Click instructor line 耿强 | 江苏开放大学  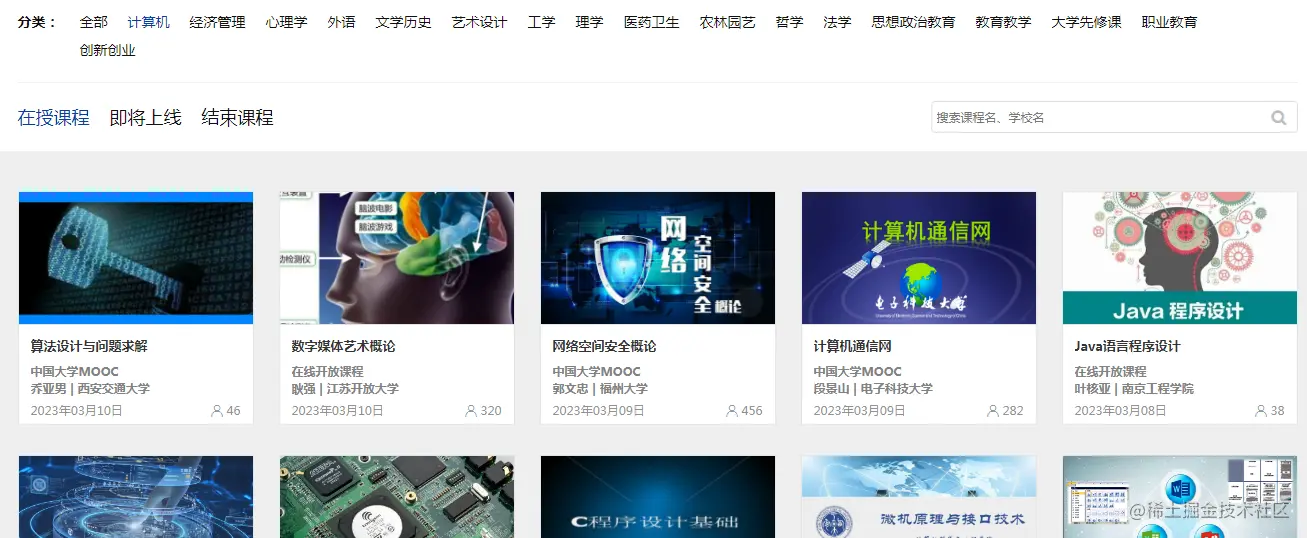(346, 389)
